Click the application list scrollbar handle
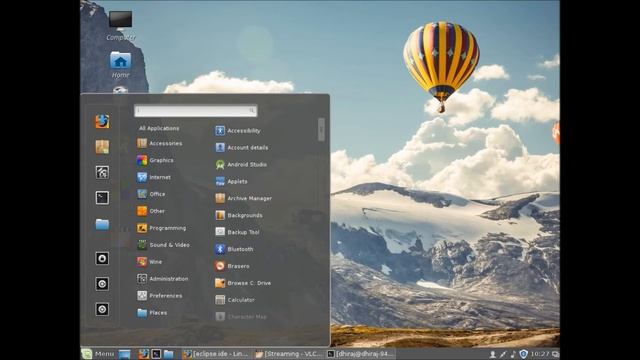This screenshot has height=360, width=640. pos(321,130)
